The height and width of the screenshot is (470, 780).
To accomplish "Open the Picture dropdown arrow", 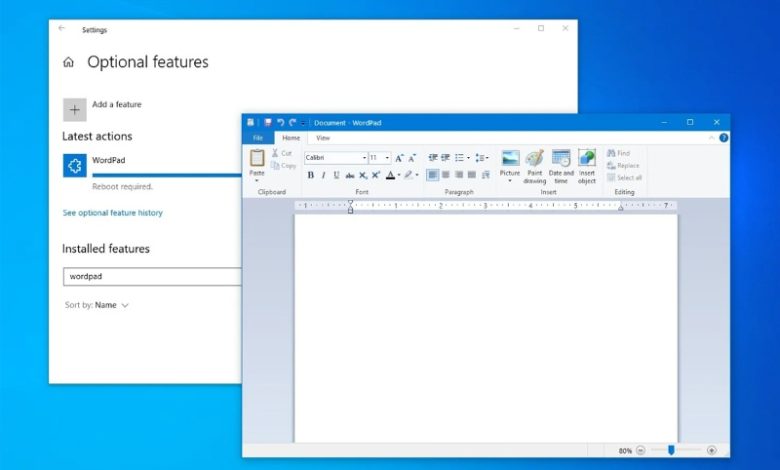I will click(510, 181).
